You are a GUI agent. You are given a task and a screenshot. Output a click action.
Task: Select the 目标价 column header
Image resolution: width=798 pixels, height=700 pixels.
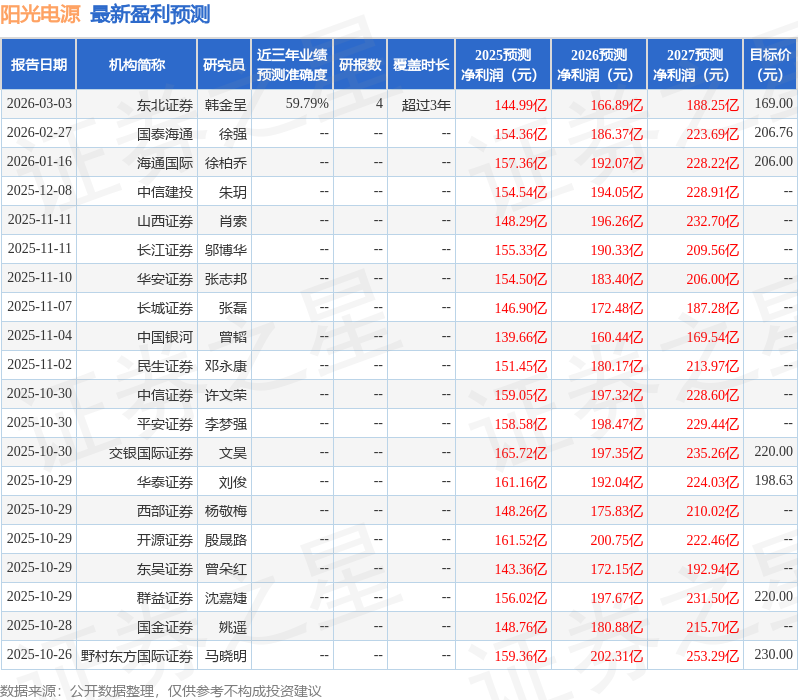[770, 65]
